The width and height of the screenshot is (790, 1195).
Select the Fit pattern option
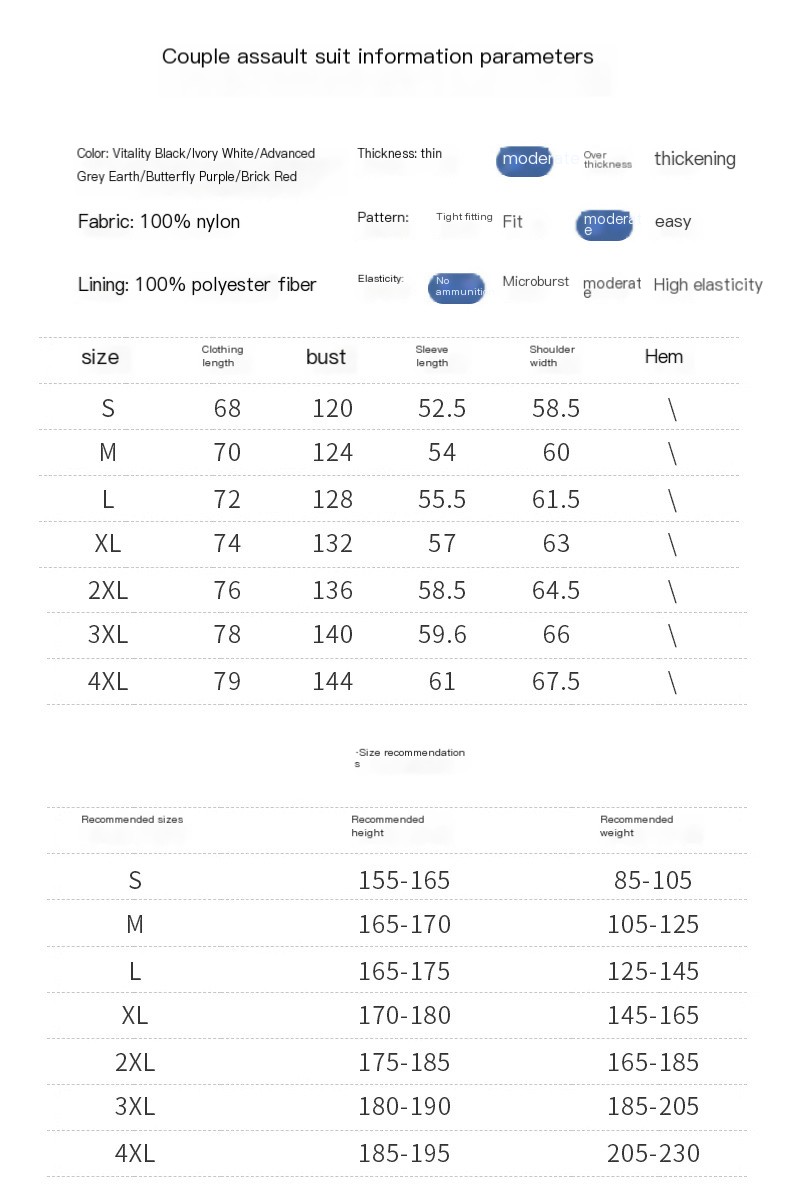(x=512, y=222)
